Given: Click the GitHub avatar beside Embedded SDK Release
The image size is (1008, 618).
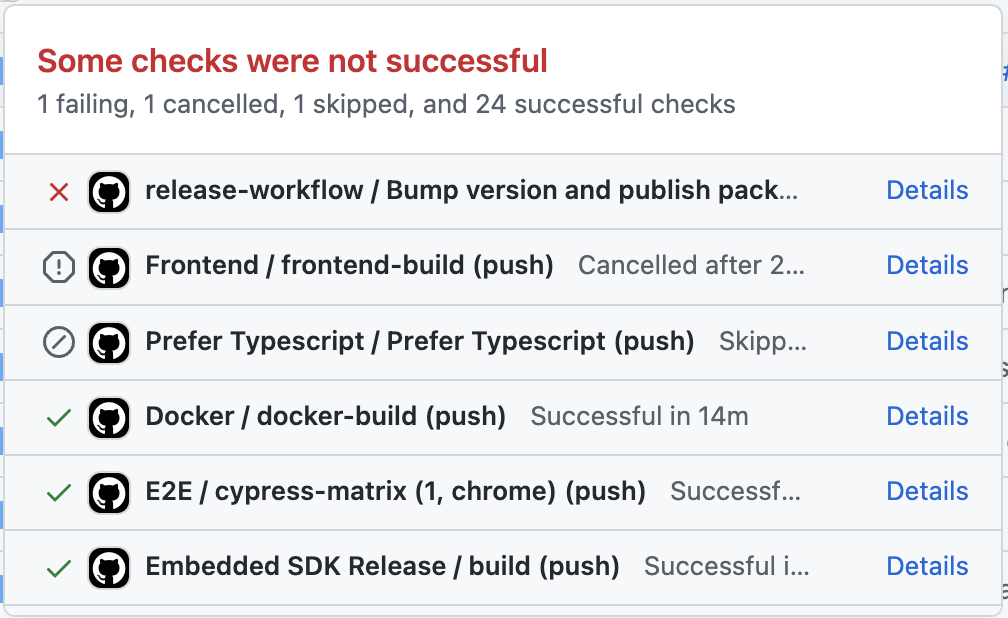Looking at the screenshot, I should (109, 568).
